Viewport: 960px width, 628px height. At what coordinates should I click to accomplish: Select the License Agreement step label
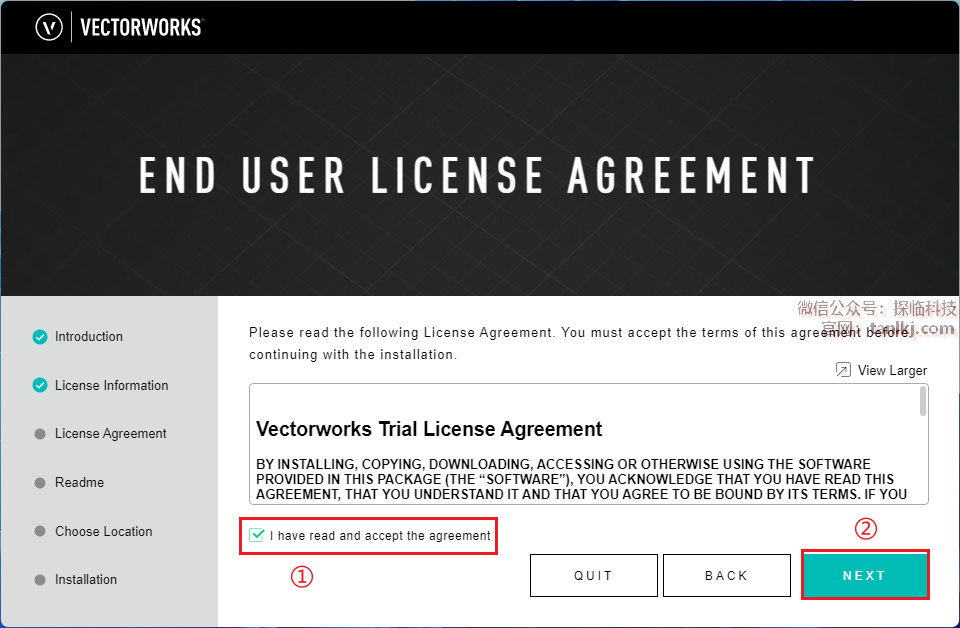click(111, 434)
